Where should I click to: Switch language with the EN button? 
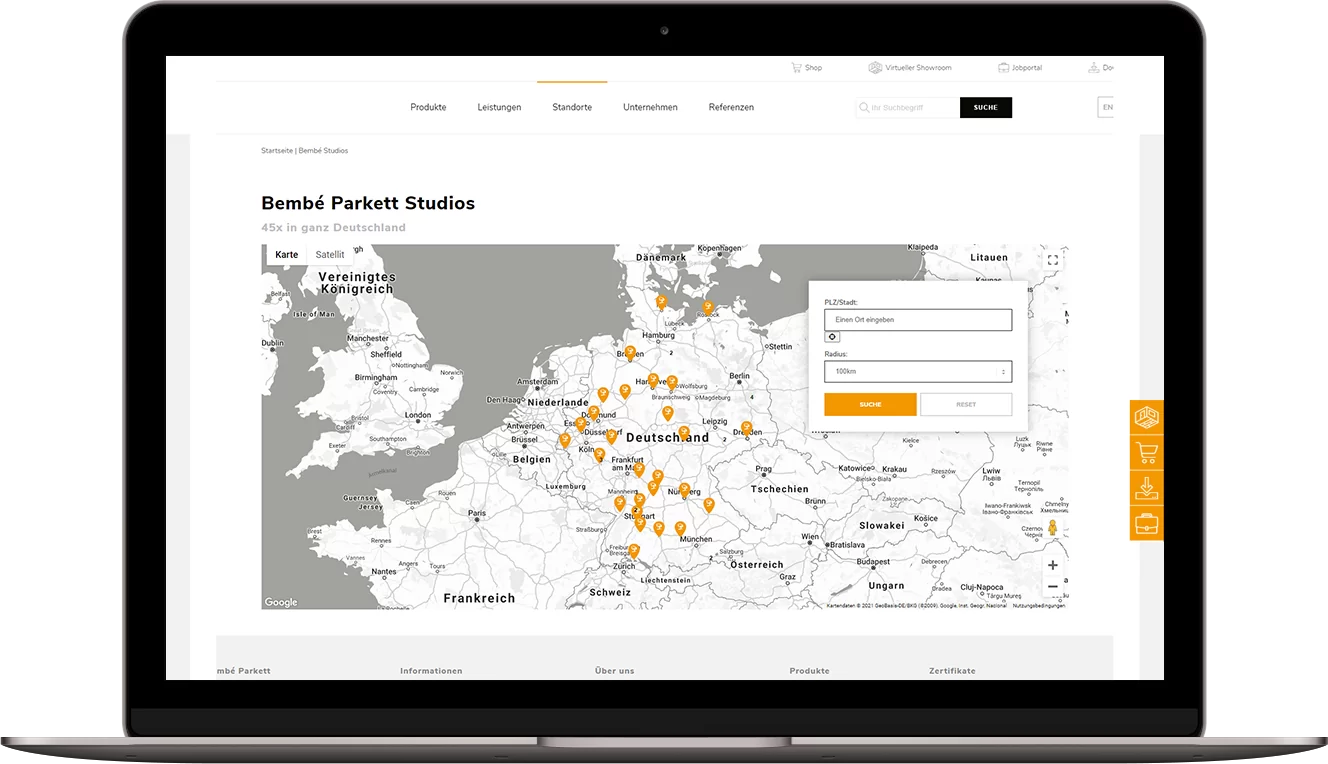tap(1106, 107)
